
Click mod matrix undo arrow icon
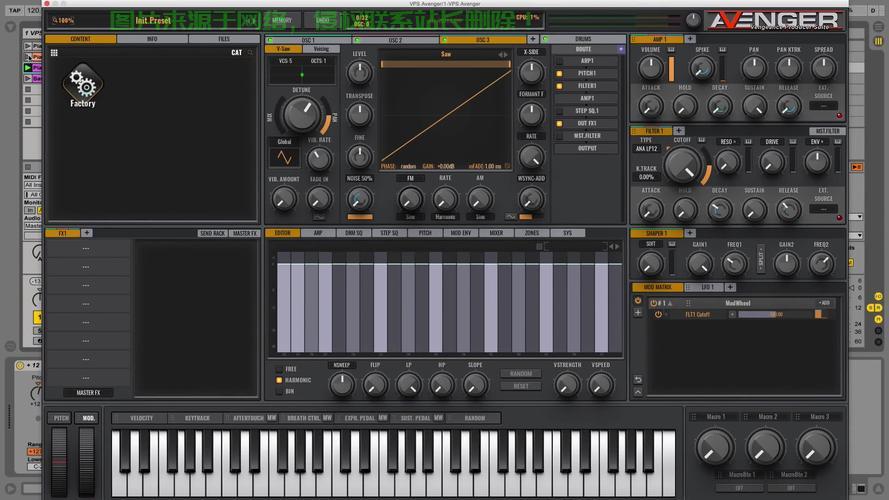coord(638,379)
